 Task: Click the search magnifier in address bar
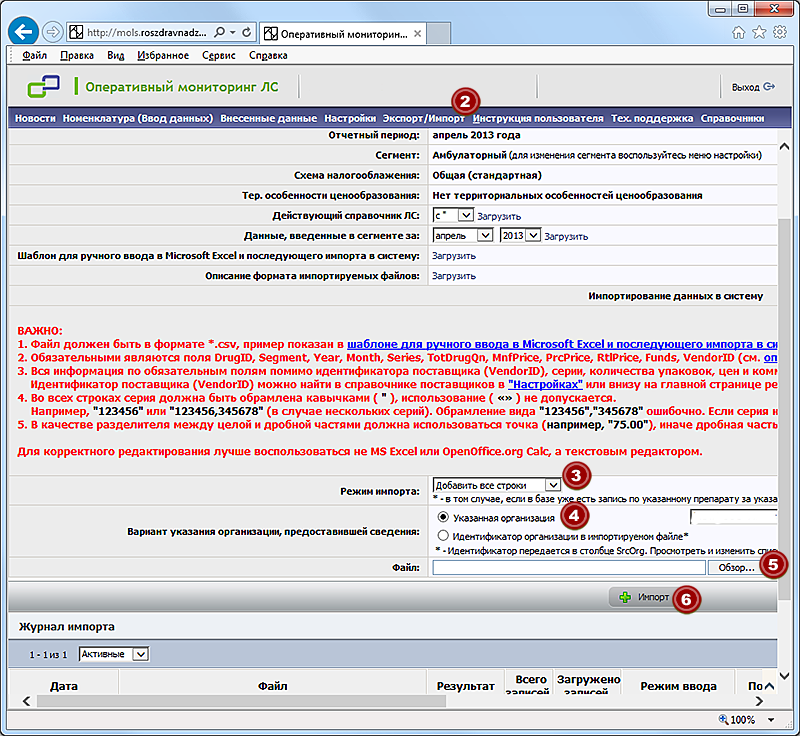pyautogui.click(x=219, y=32)
